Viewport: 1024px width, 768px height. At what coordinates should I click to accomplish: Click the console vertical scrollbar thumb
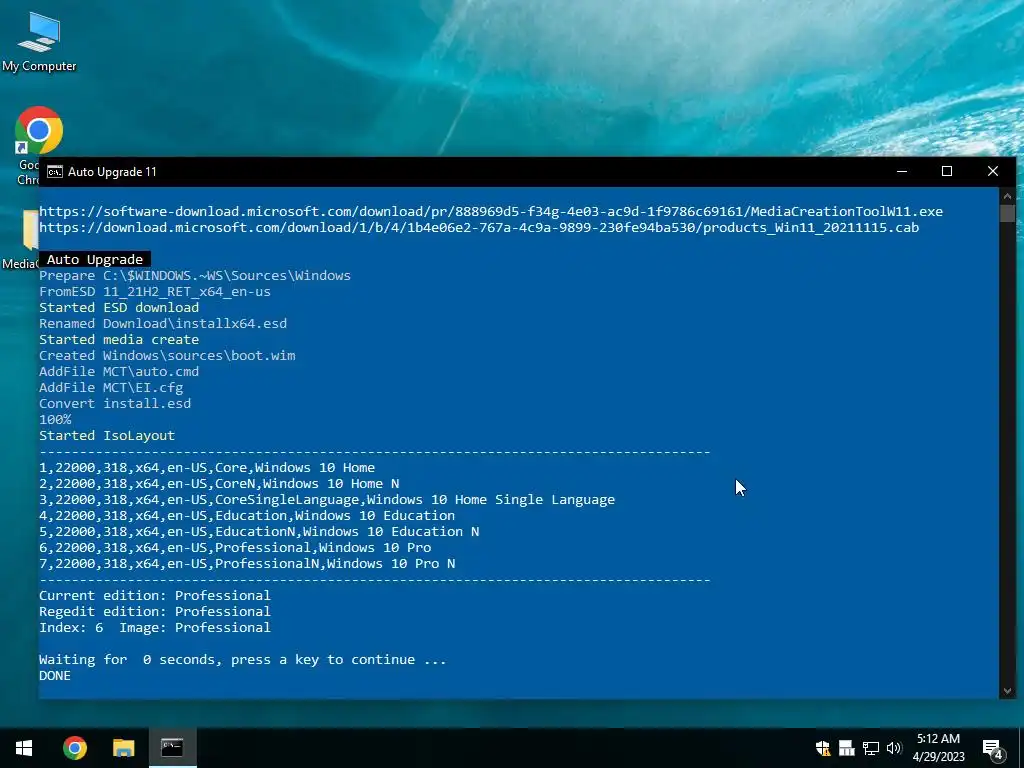coord(1007,214)
